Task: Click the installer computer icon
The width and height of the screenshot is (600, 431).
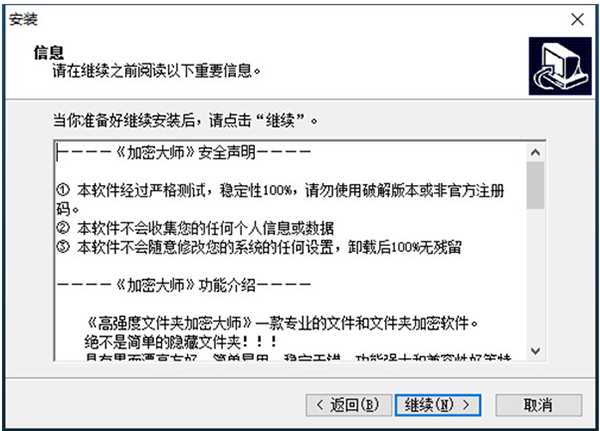Action: 560,66
